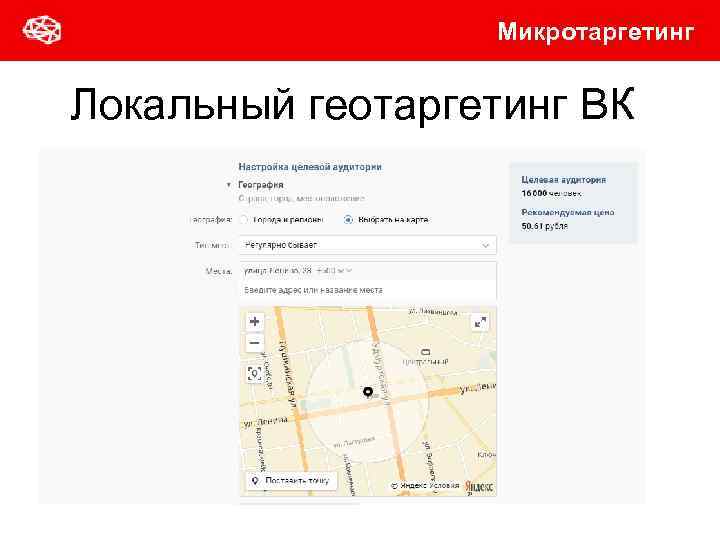
Task: Click the Настройка целевой аудитории heading
Action: pos(310,167)
